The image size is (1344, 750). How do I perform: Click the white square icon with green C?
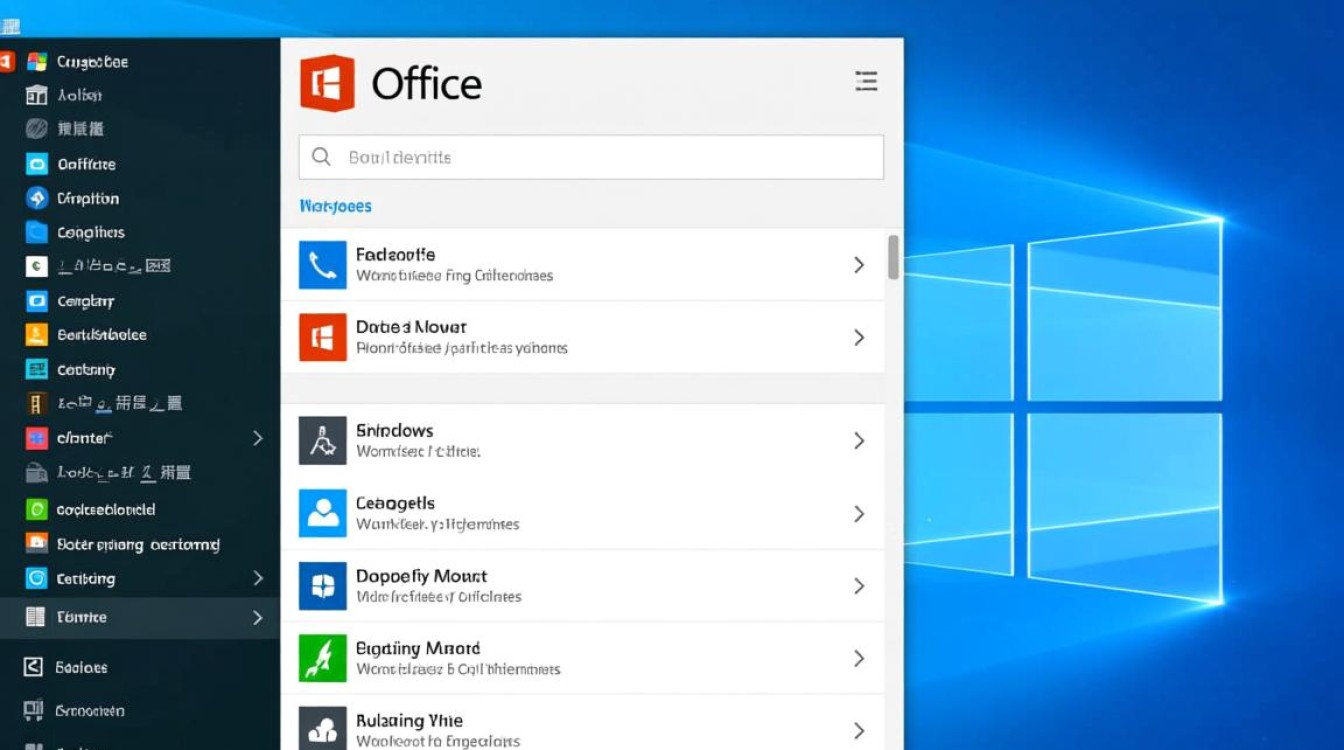[37, 266]
